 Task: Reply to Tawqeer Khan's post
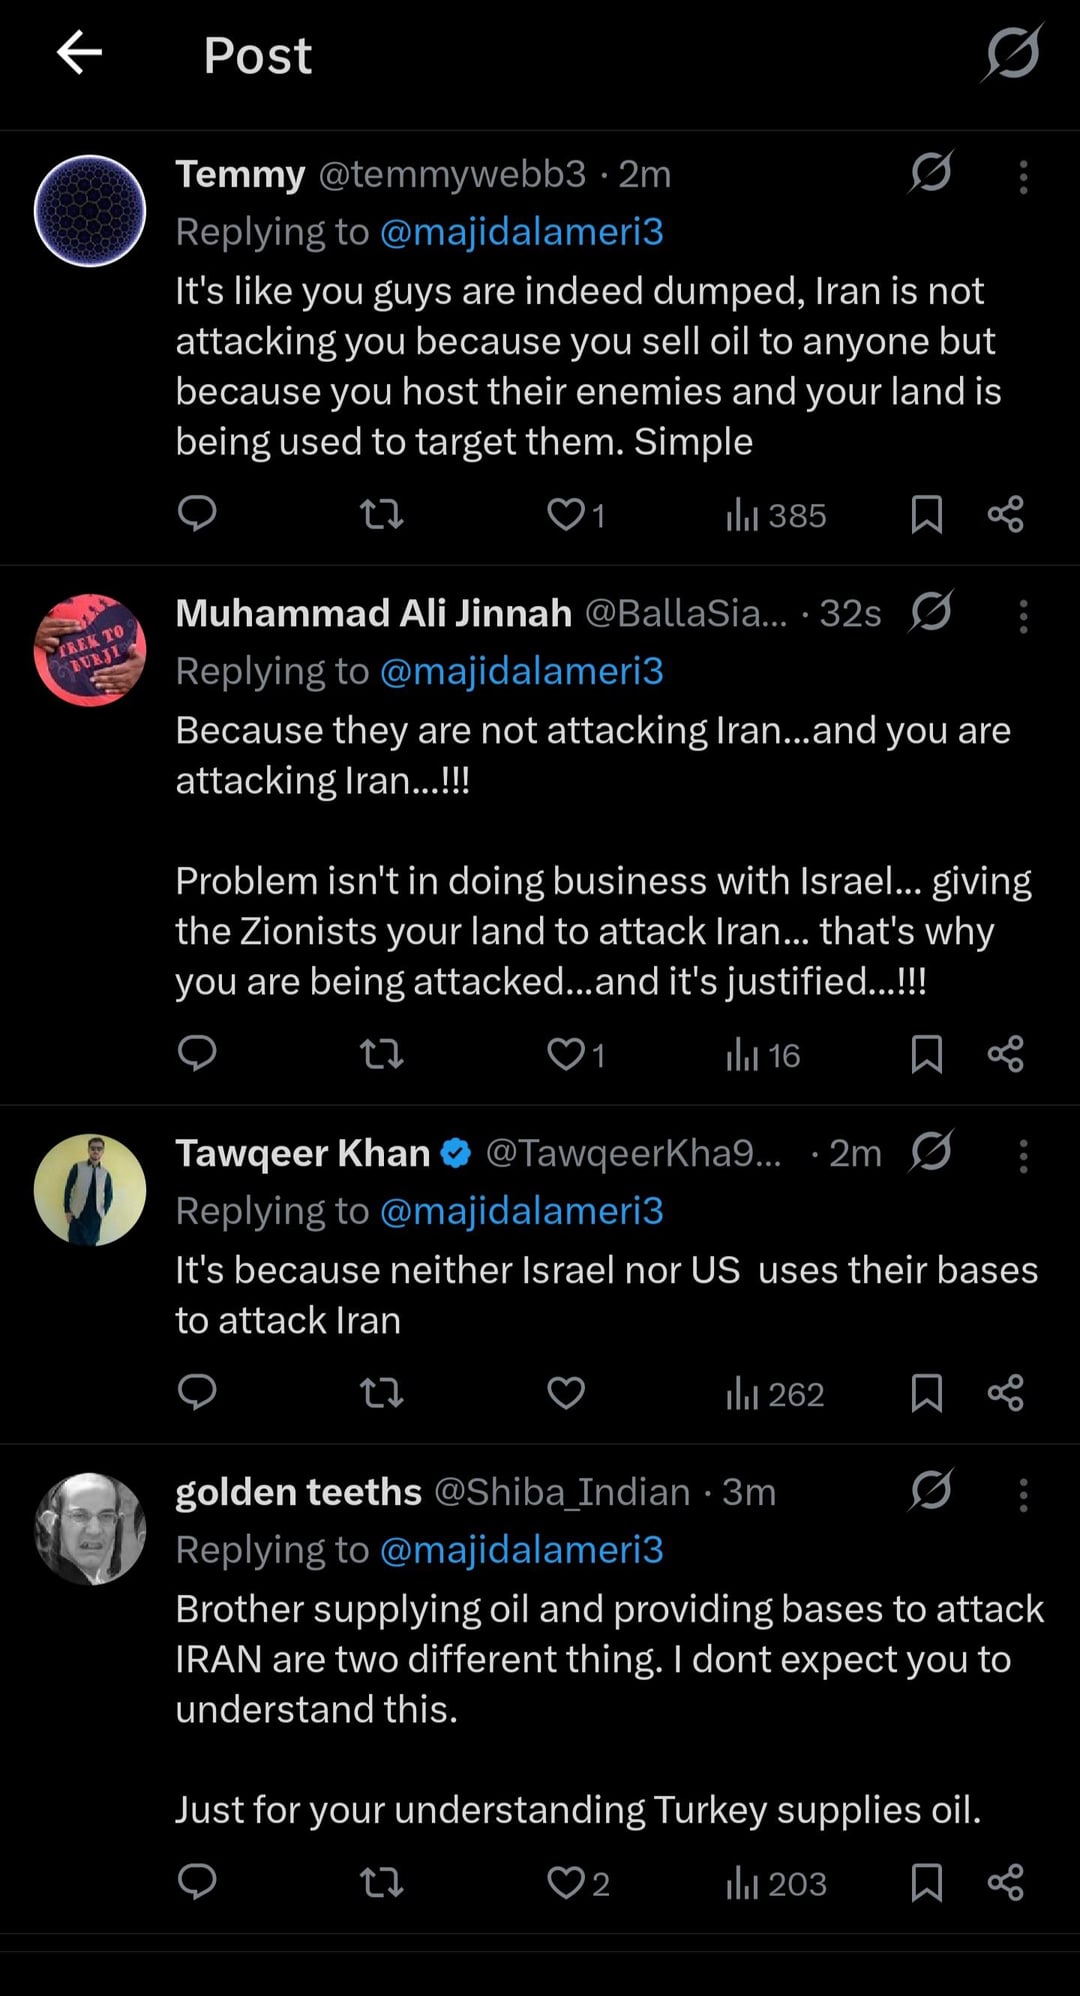click(197, 1393)
